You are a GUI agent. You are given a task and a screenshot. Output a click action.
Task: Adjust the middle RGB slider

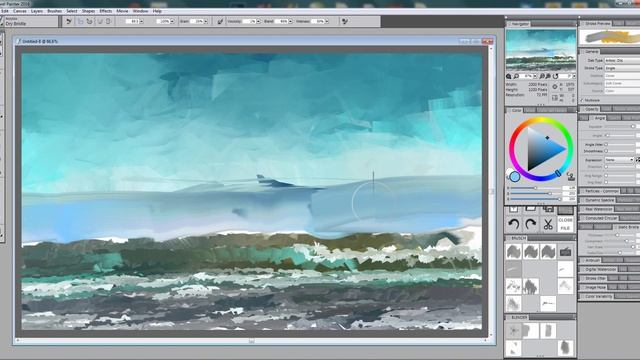pyautogui.click(x=535, y=193)
